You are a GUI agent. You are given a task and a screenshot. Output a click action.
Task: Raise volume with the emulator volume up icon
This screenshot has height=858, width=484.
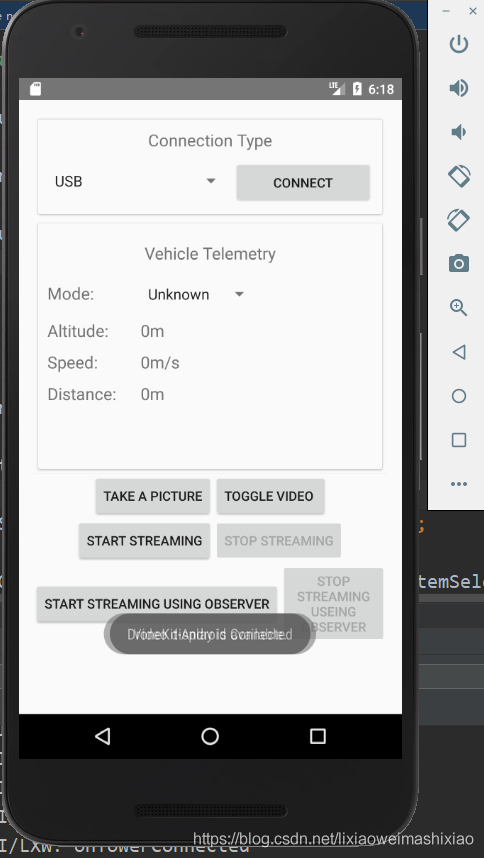[x=458, y=88]
